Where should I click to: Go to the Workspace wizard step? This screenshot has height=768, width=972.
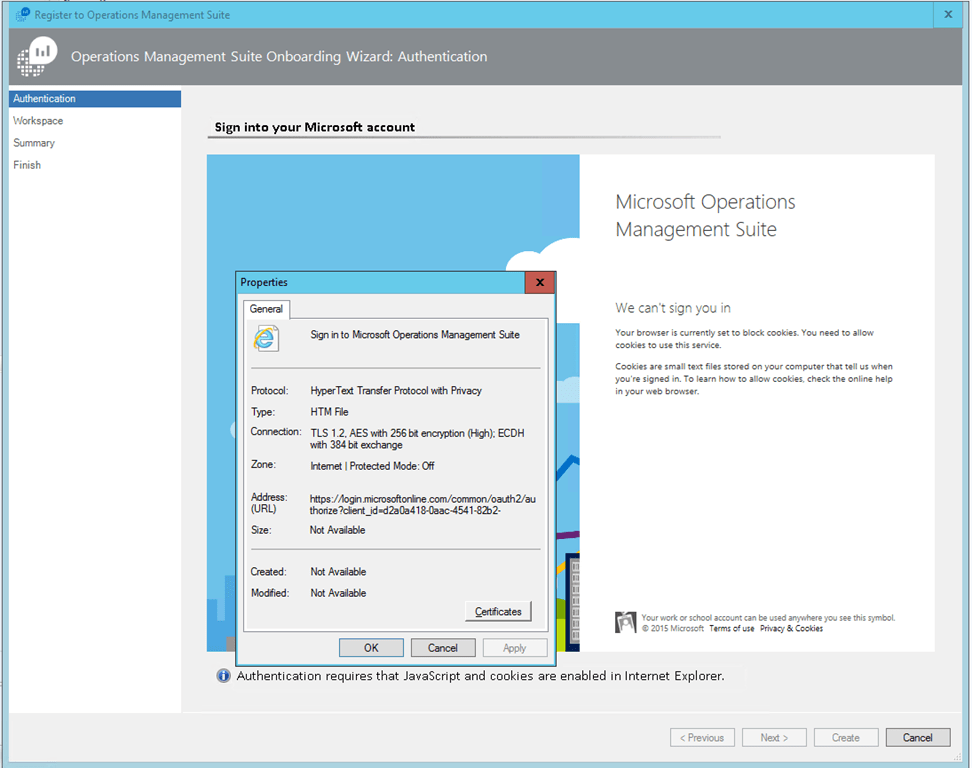(38, 121)
